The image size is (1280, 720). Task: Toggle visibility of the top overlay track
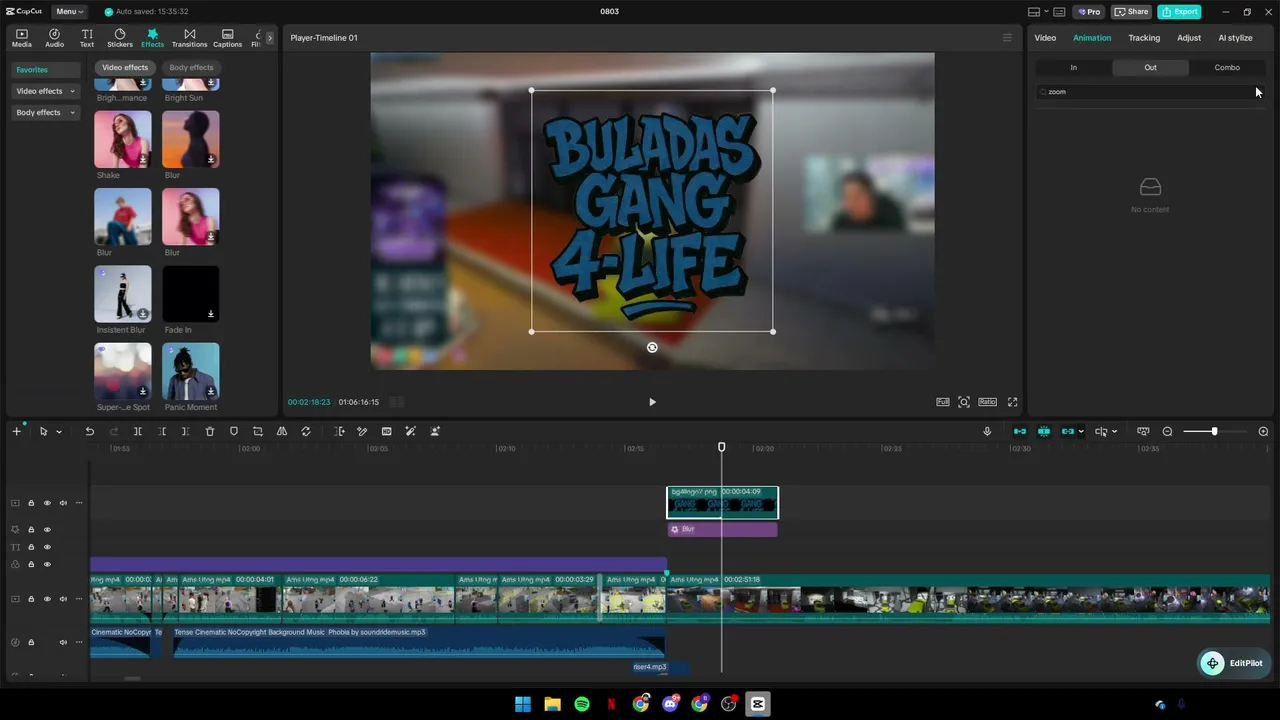tap(47, 503)
